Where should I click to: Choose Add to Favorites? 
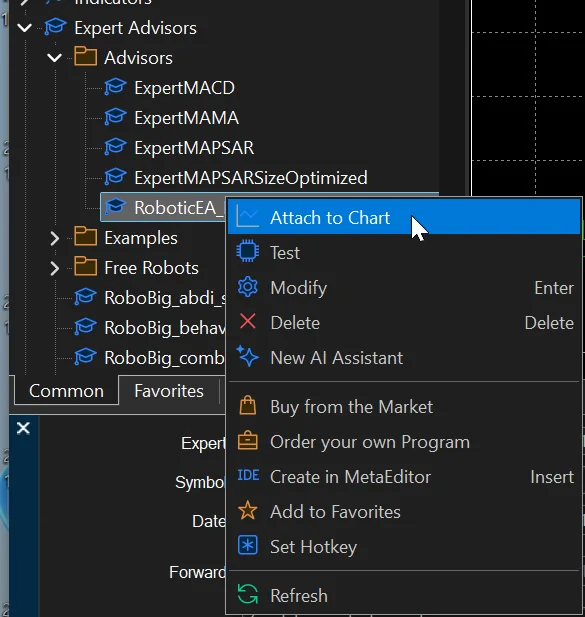click(404, 512)
